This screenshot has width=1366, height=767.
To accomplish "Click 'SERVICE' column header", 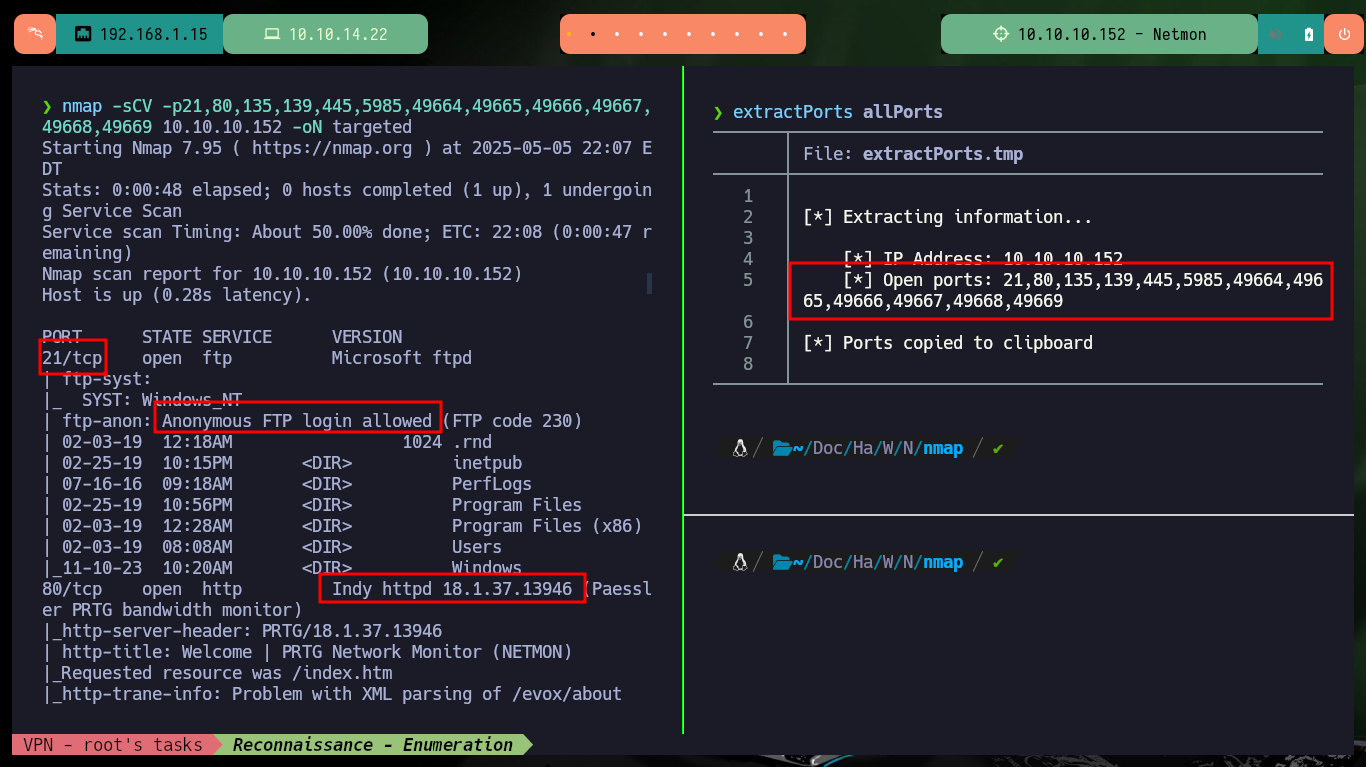I will pos(237,337).
